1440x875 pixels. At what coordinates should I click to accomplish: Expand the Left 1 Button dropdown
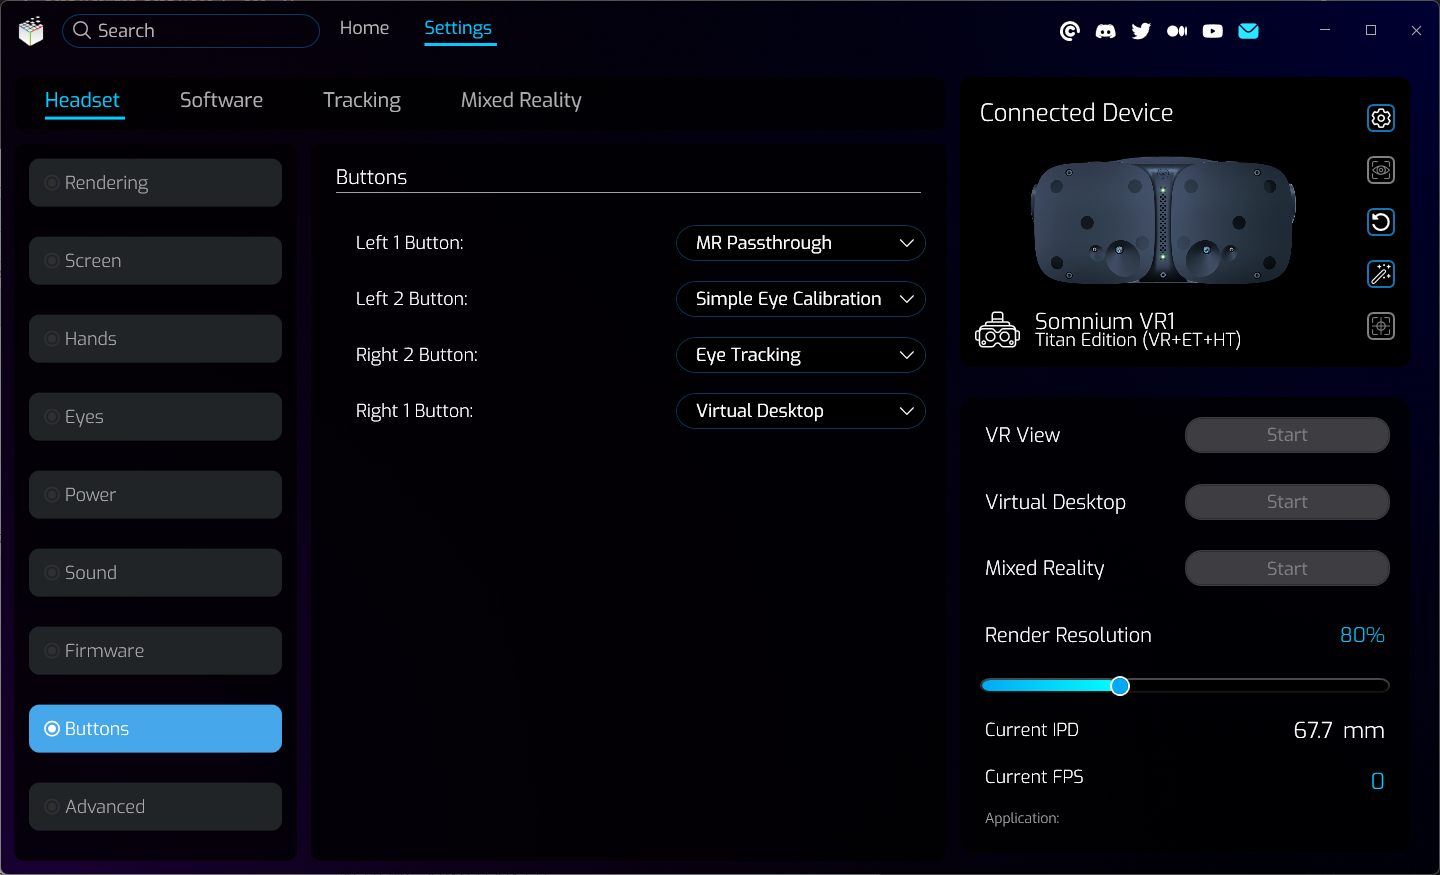801,243
